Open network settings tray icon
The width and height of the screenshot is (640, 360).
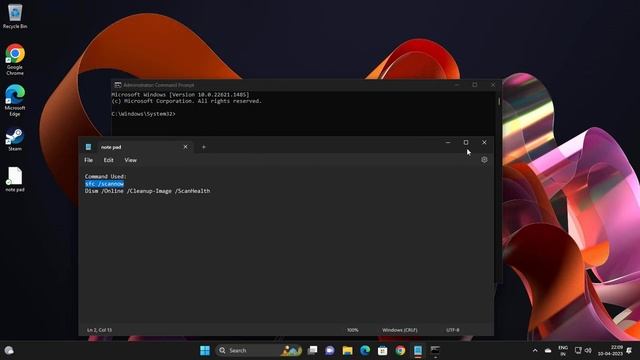(578, 350)
